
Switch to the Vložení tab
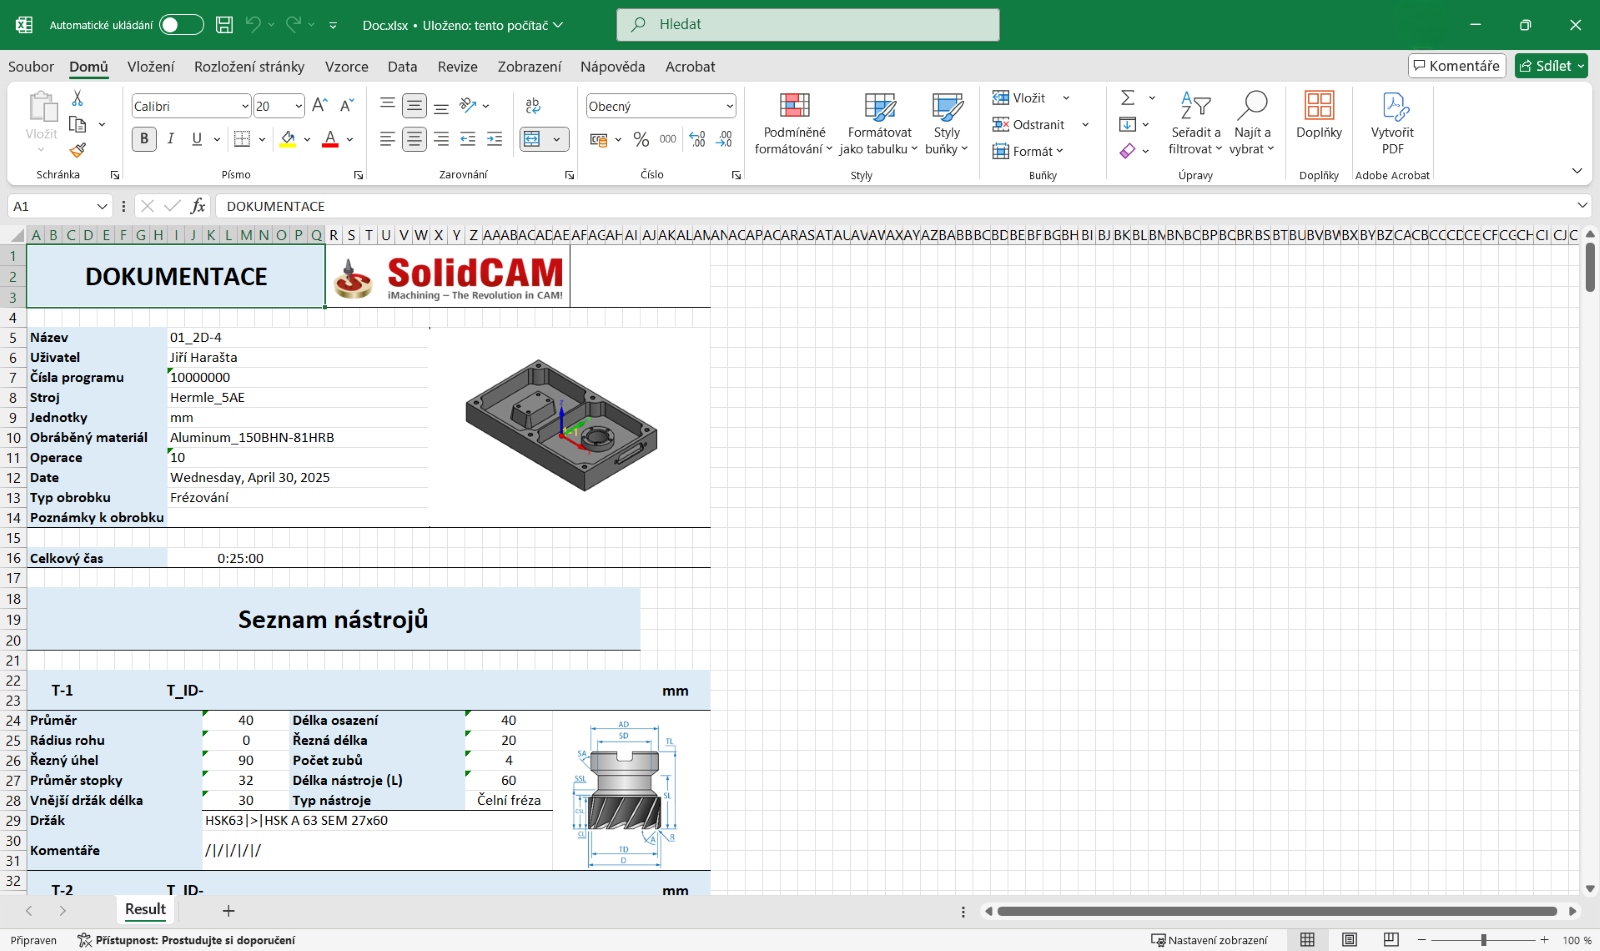(x=151, y=66)
